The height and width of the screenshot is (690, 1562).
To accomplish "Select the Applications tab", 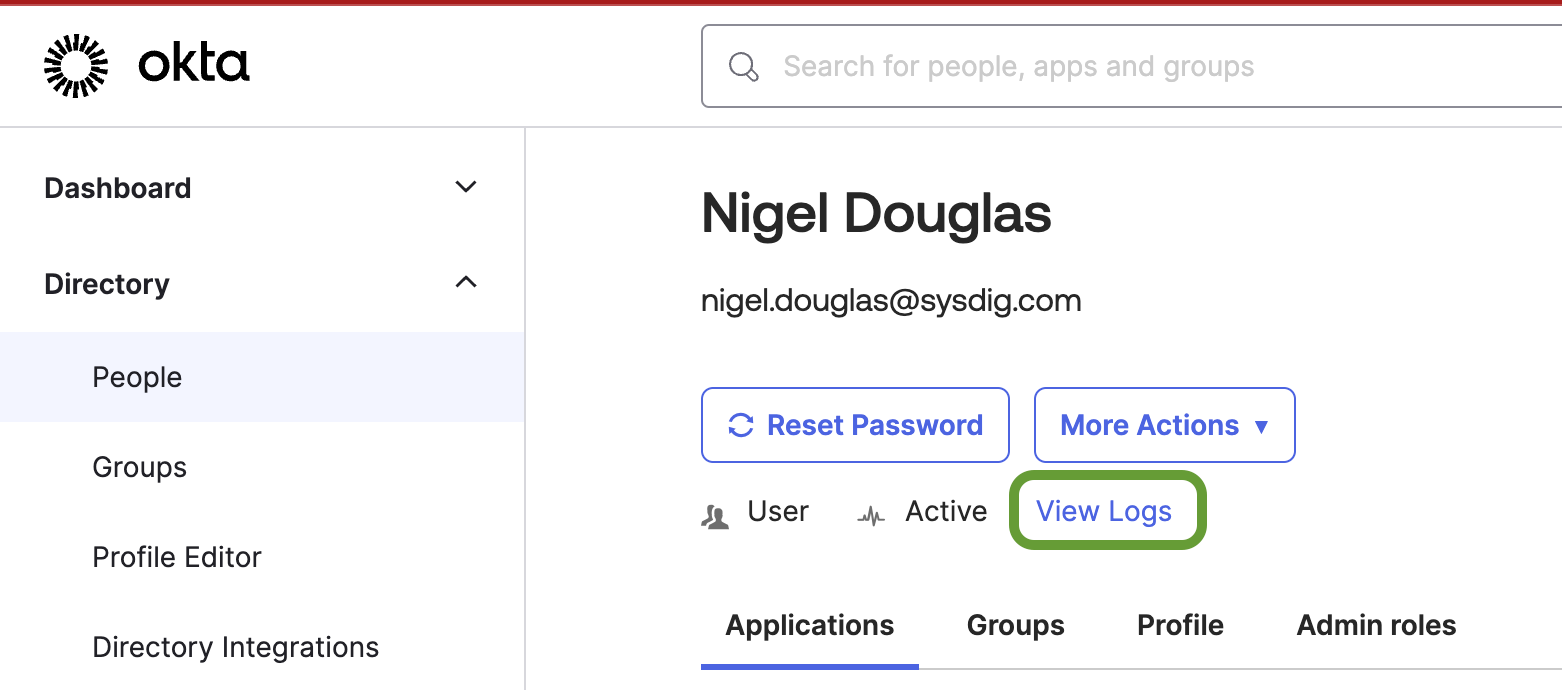I will 810,626.
